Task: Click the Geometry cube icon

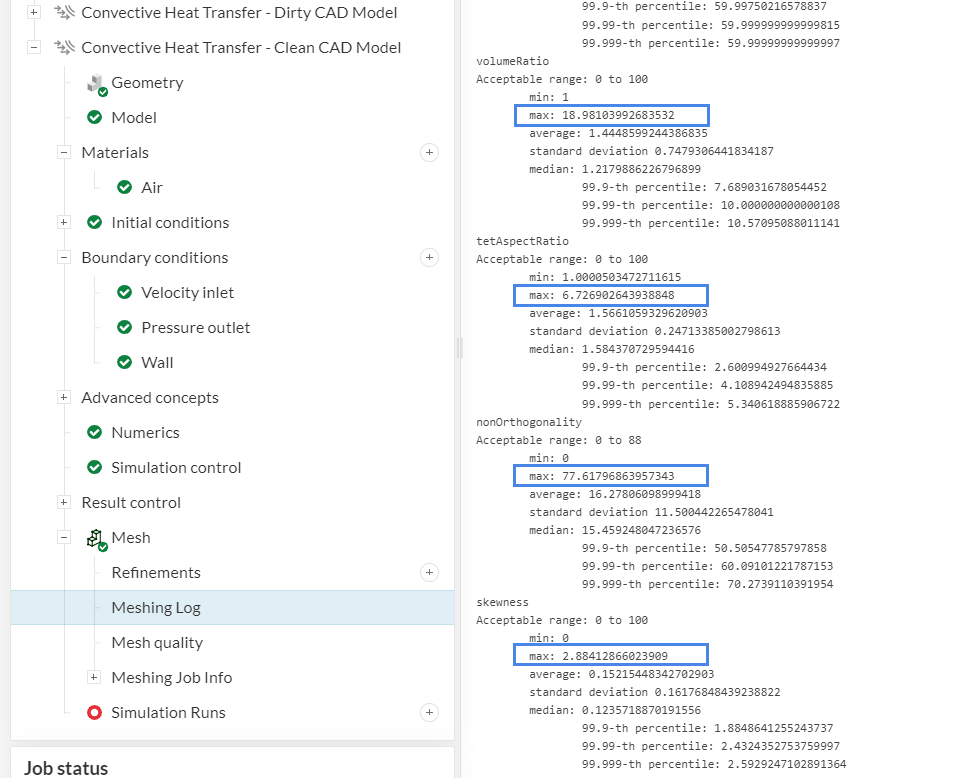Action: 96,84
